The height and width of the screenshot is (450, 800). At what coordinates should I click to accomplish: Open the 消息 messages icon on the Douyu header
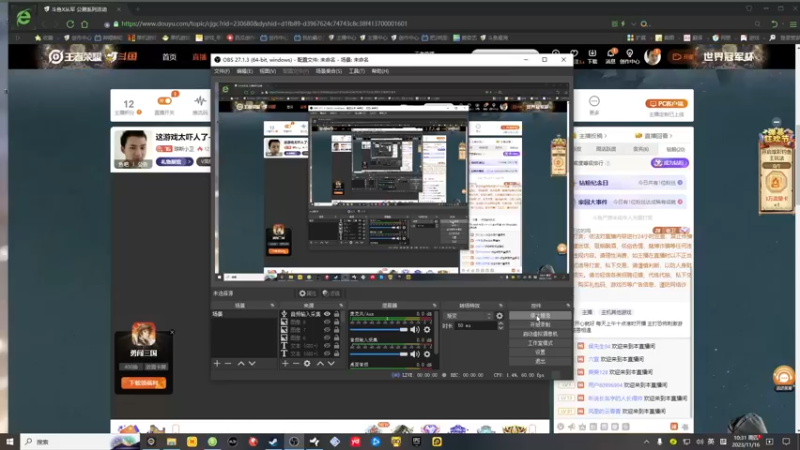point(611,56)
